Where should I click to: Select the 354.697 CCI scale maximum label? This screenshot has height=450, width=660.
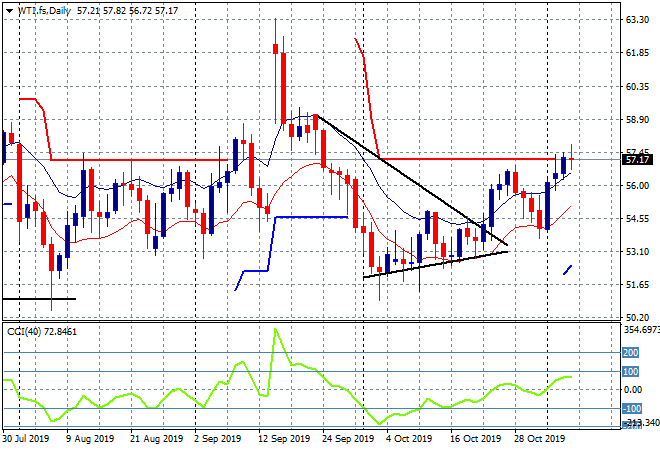[x=641, y=330]
